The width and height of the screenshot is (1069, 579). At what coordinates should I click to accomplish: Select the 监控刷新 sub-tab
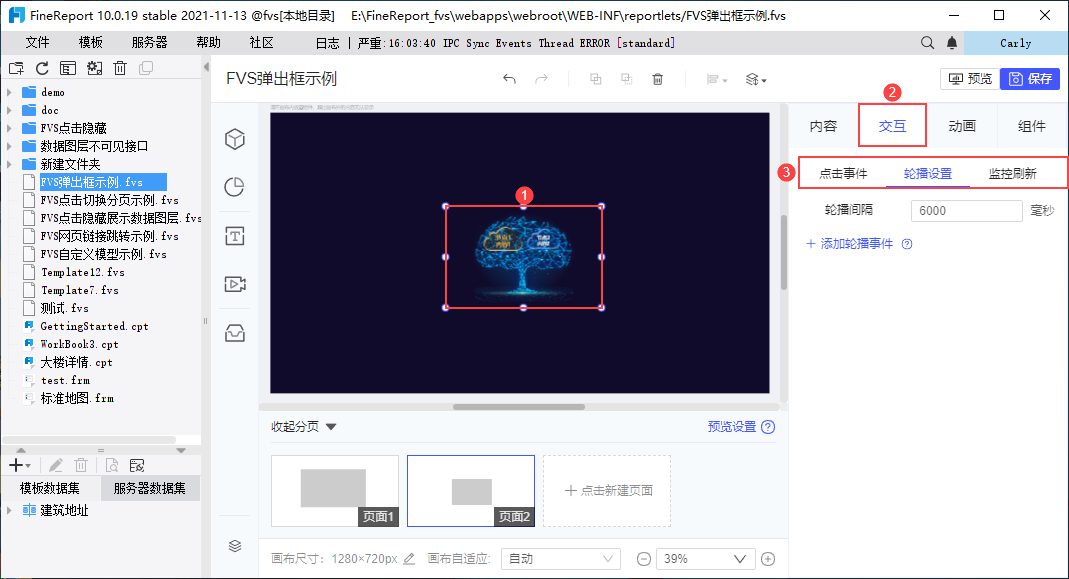[x=1012, y=173]
